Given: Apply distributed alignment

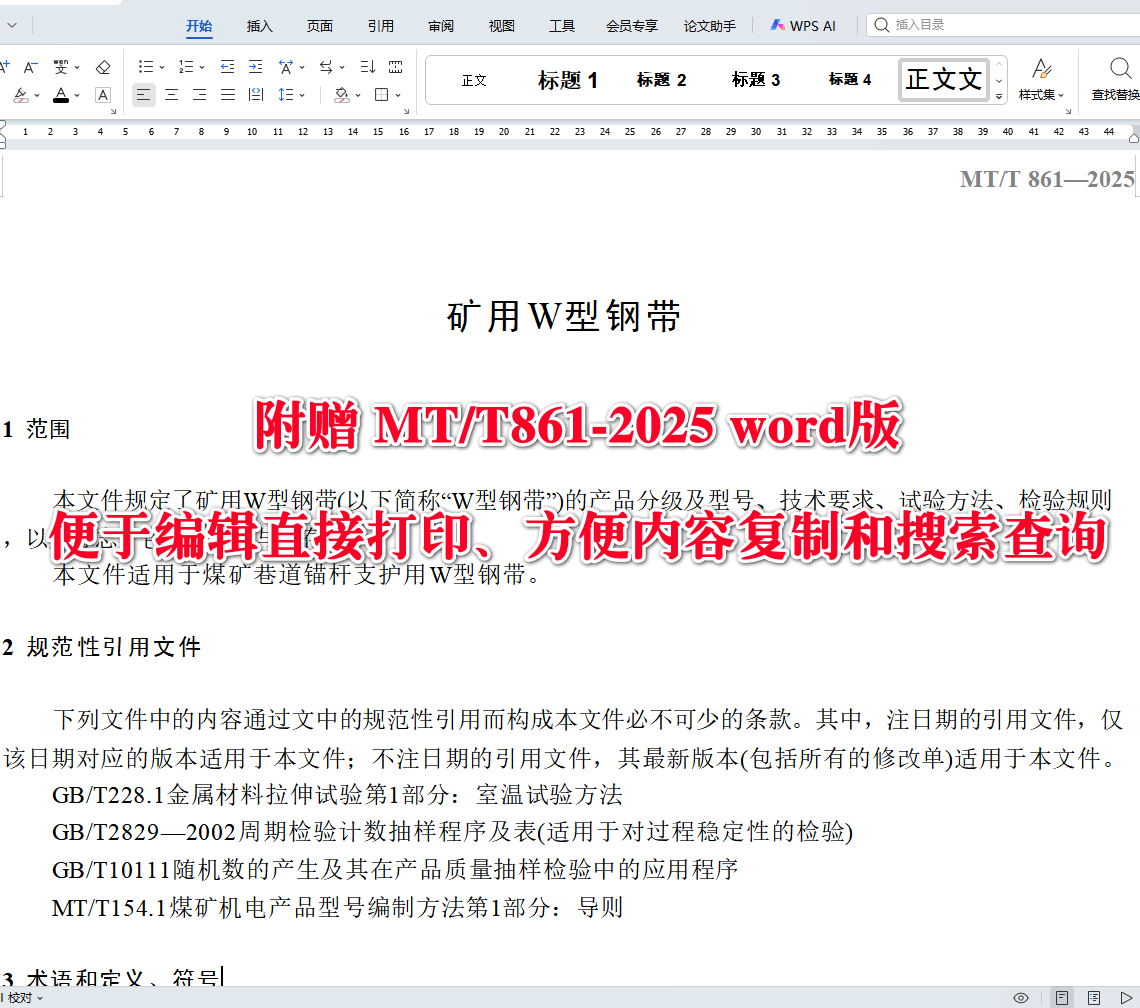Looking at the screenshot, I should pos(256,95).
